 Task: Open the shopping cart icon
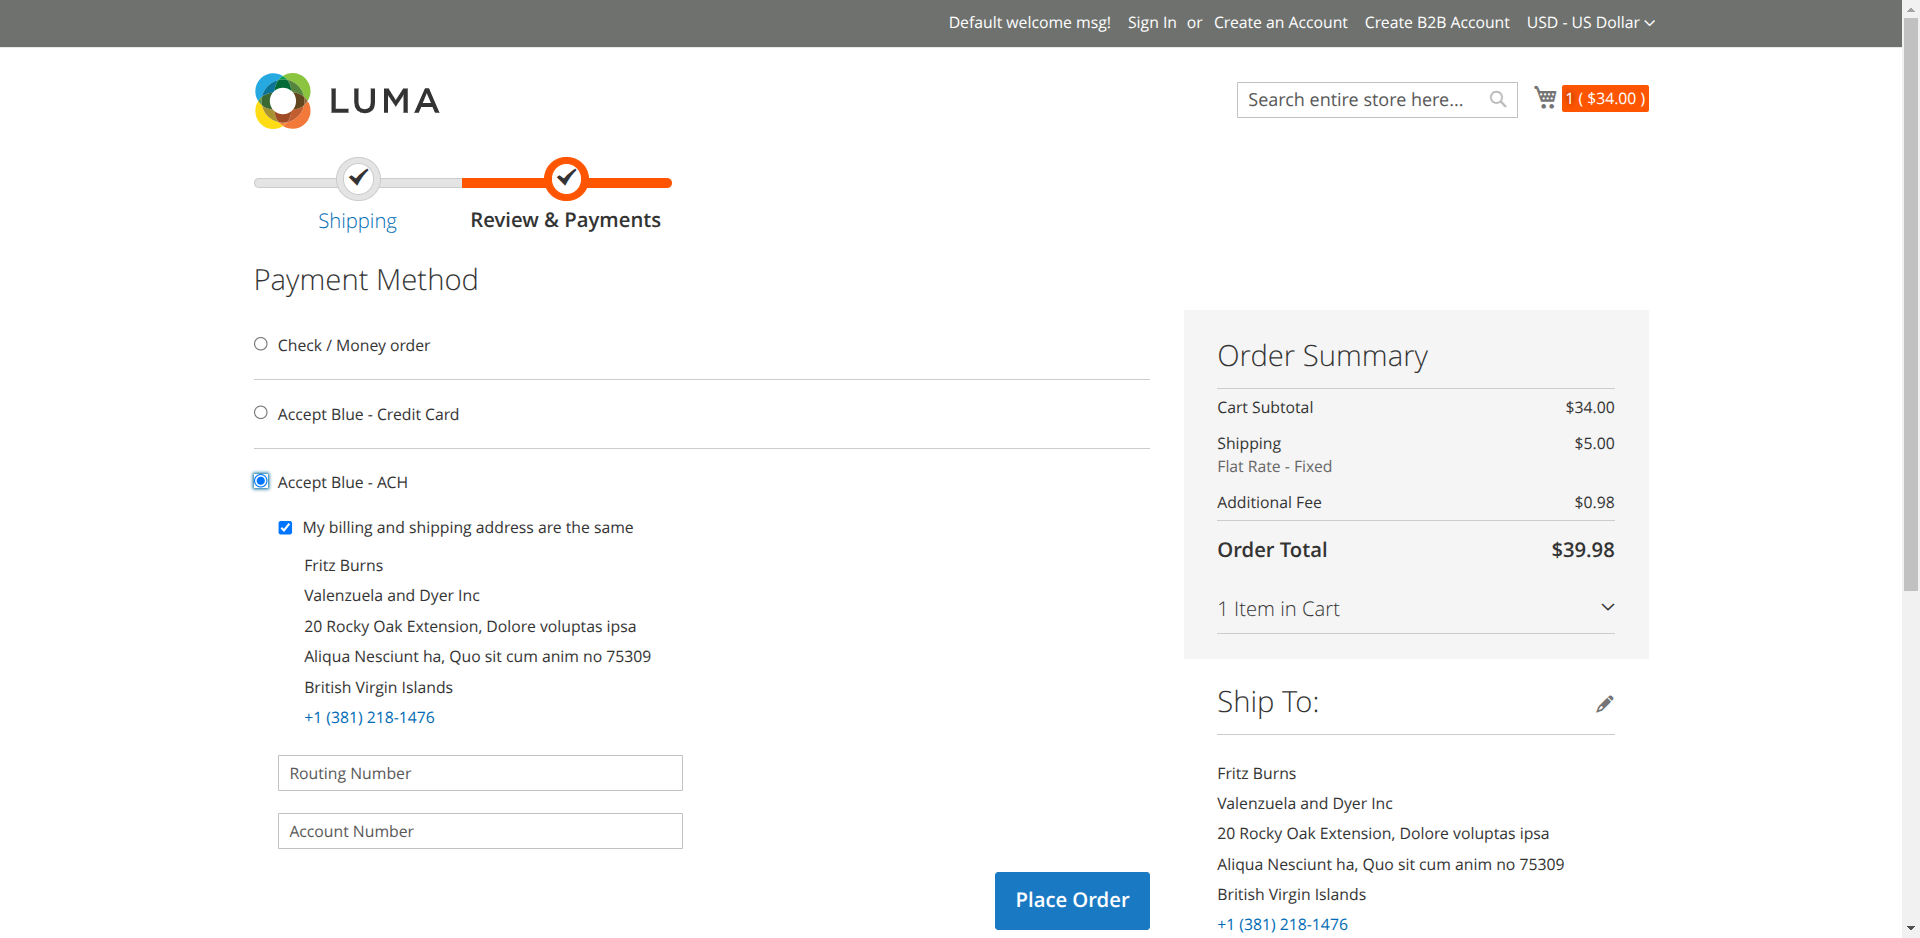[x=1545, y=98]
